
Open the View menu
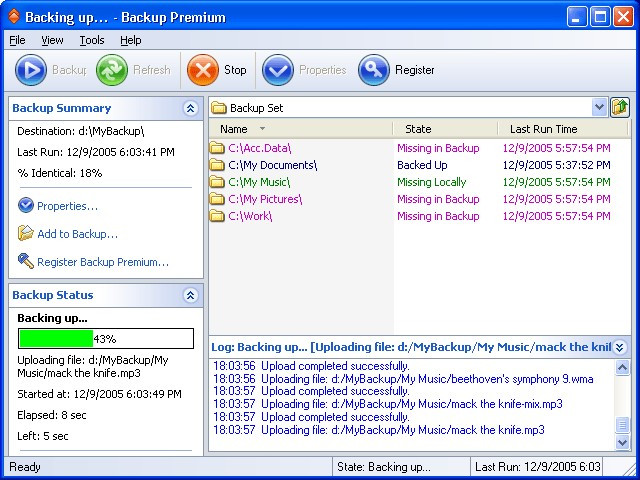[x=52, y=40]
